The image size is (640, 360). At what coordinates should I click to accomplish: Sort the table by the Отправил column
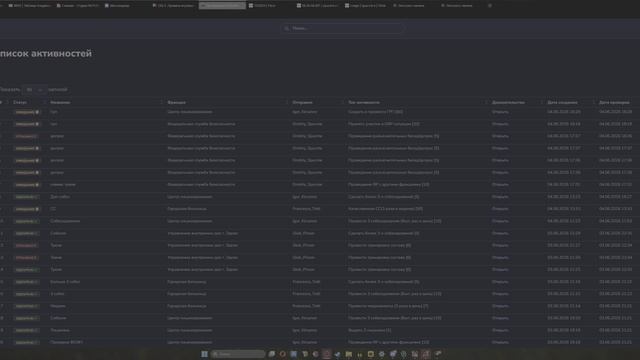click(302, 102)
